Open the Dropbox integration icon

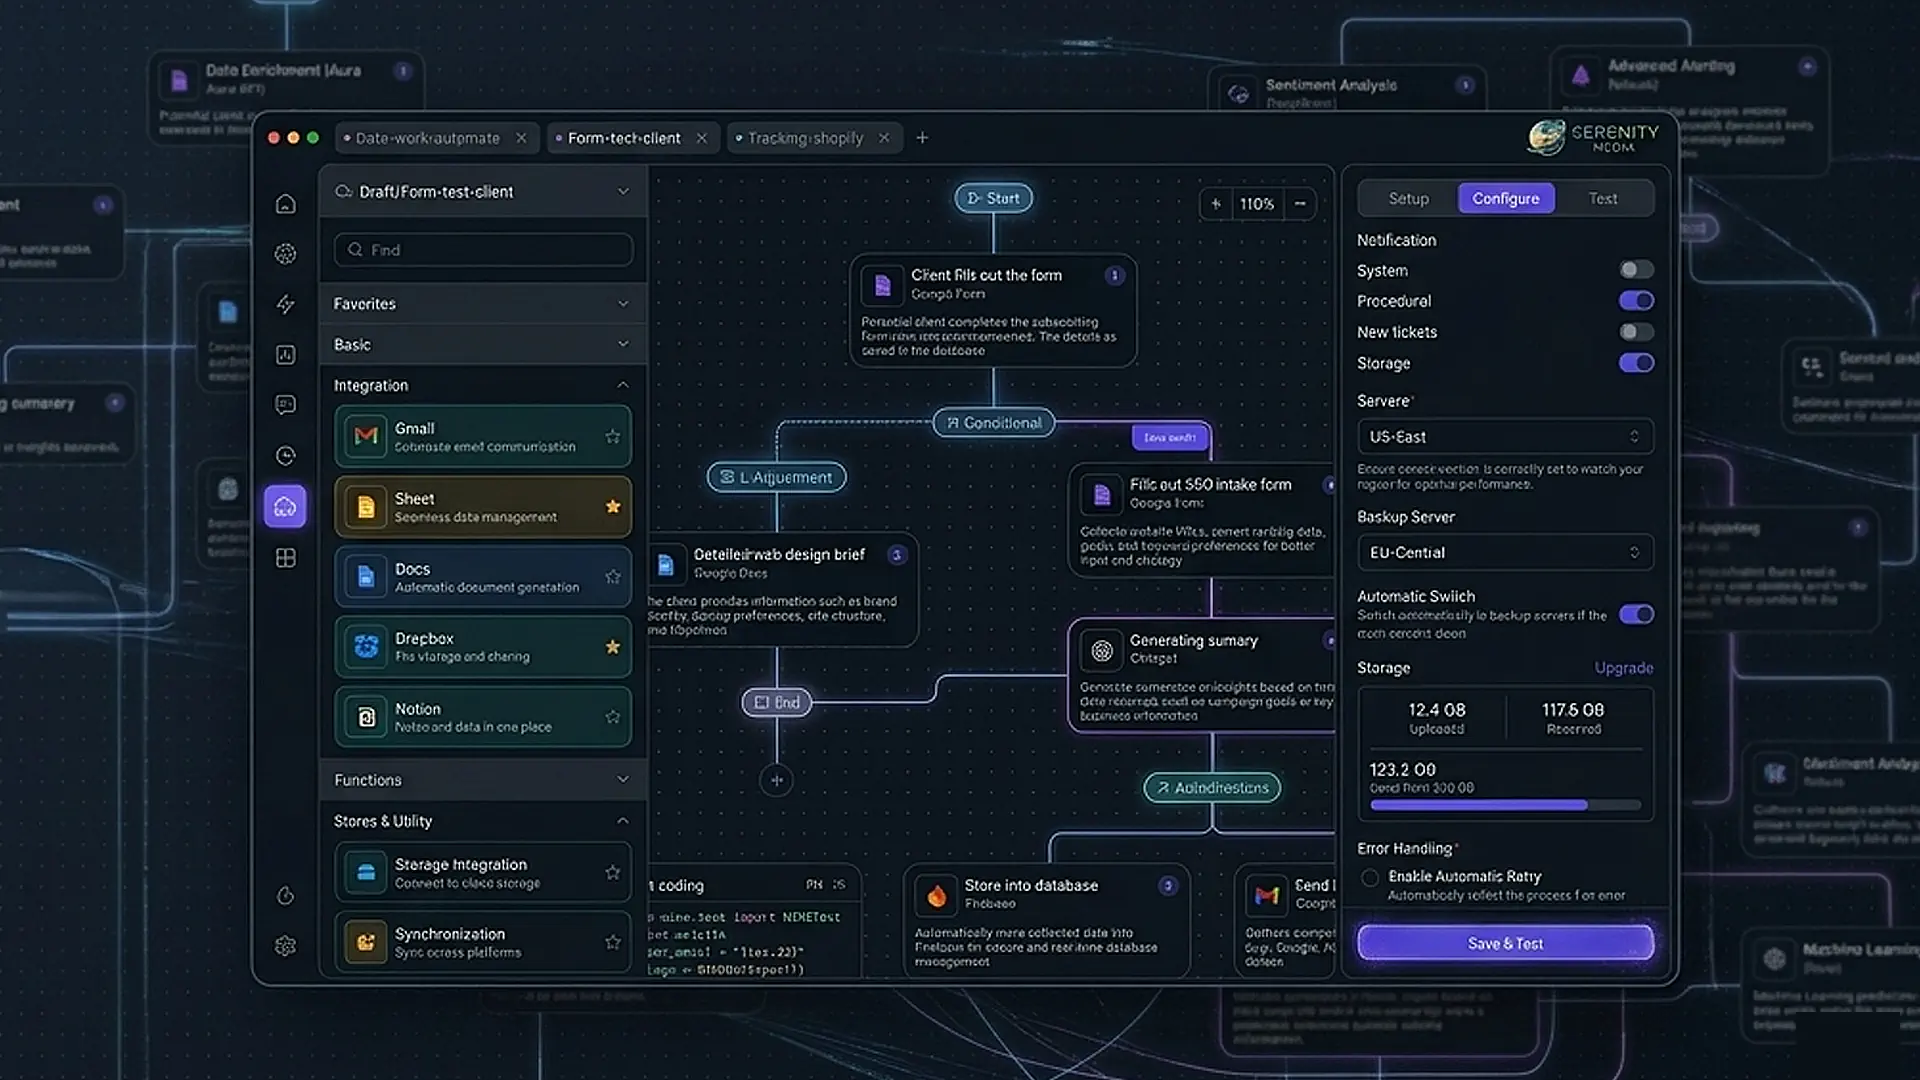point(364,646)
